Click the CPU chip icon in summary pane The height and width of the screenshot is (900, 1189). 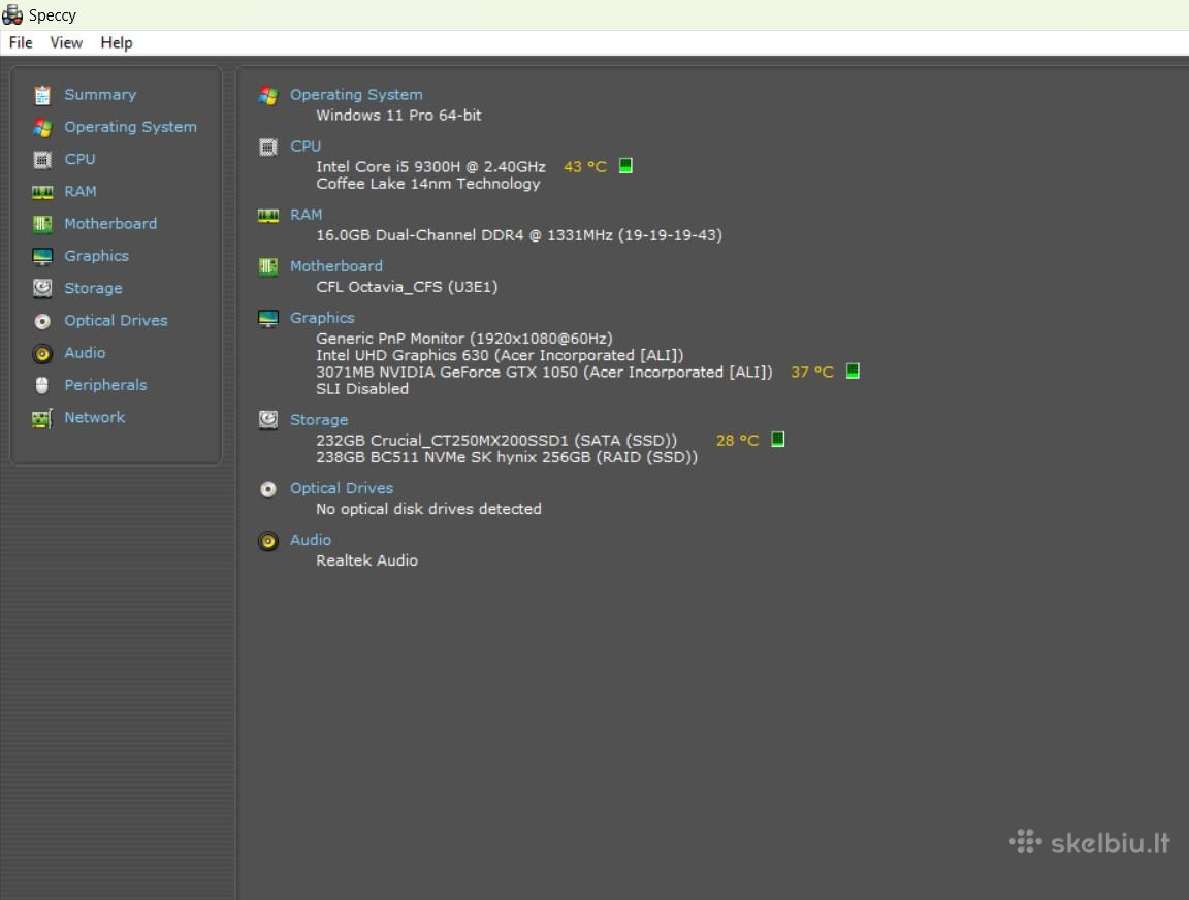click(268, 147)
